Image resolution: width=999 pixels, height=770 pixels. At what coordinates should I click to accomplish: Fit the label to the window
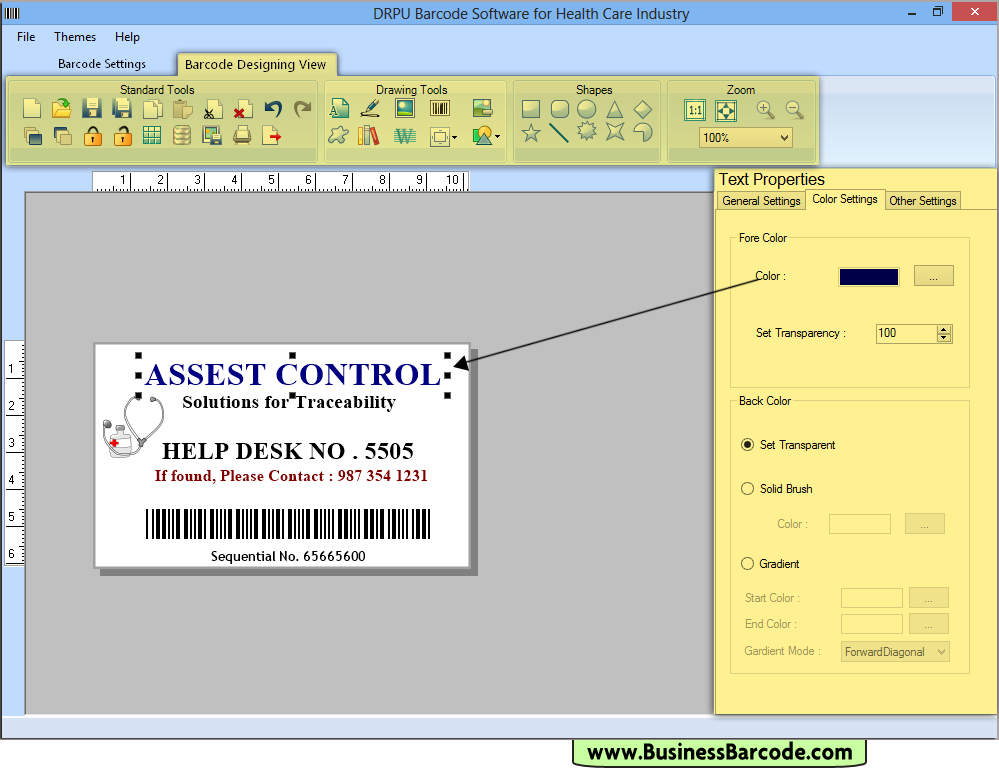726,110
